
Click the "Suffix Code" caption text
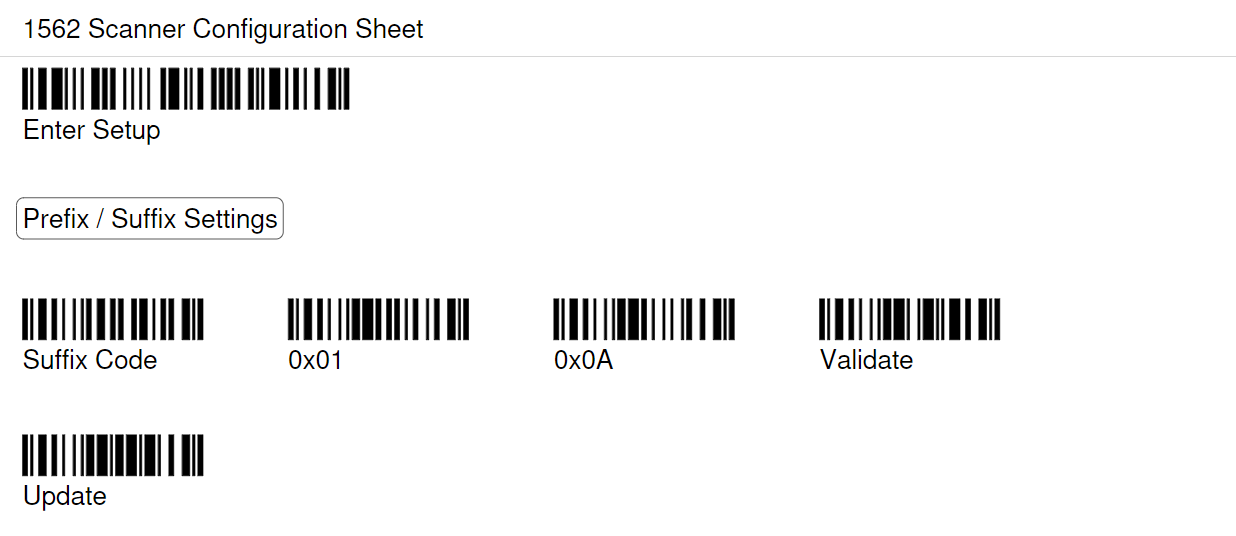[90, 360]
